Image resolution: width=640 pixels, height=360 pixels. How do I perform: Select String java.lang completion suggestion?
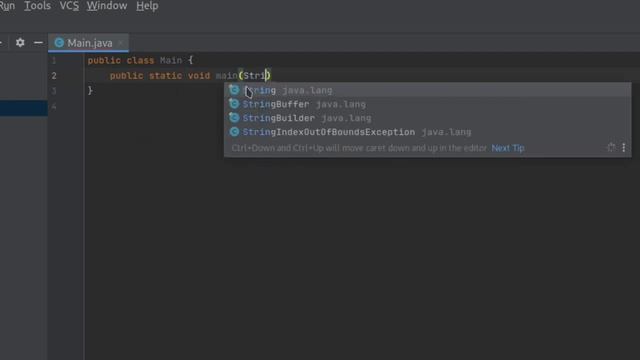427,90
